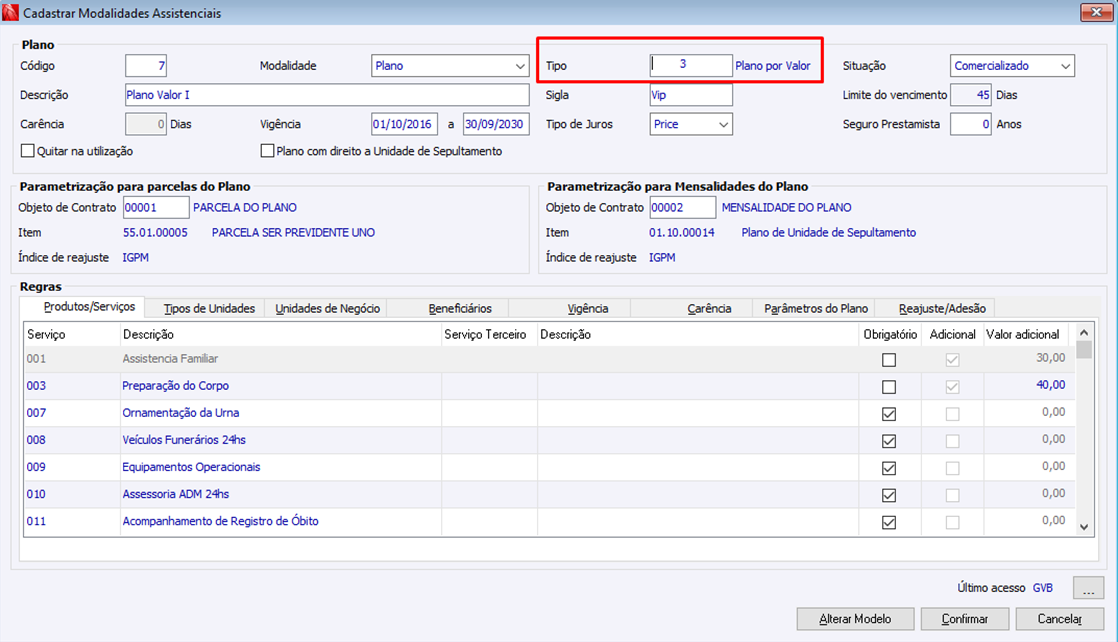Toggle Adicional for Ornamentação da Urna
The height and width of the screenshot is (642, 1118).
952,414
